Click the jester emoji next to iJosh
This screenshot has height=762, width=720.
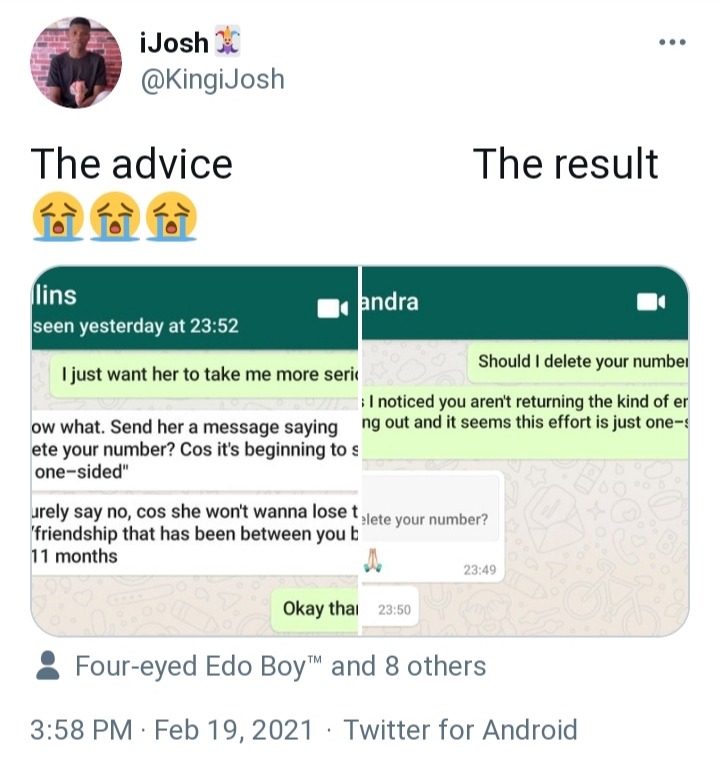(x=227, y=42)
